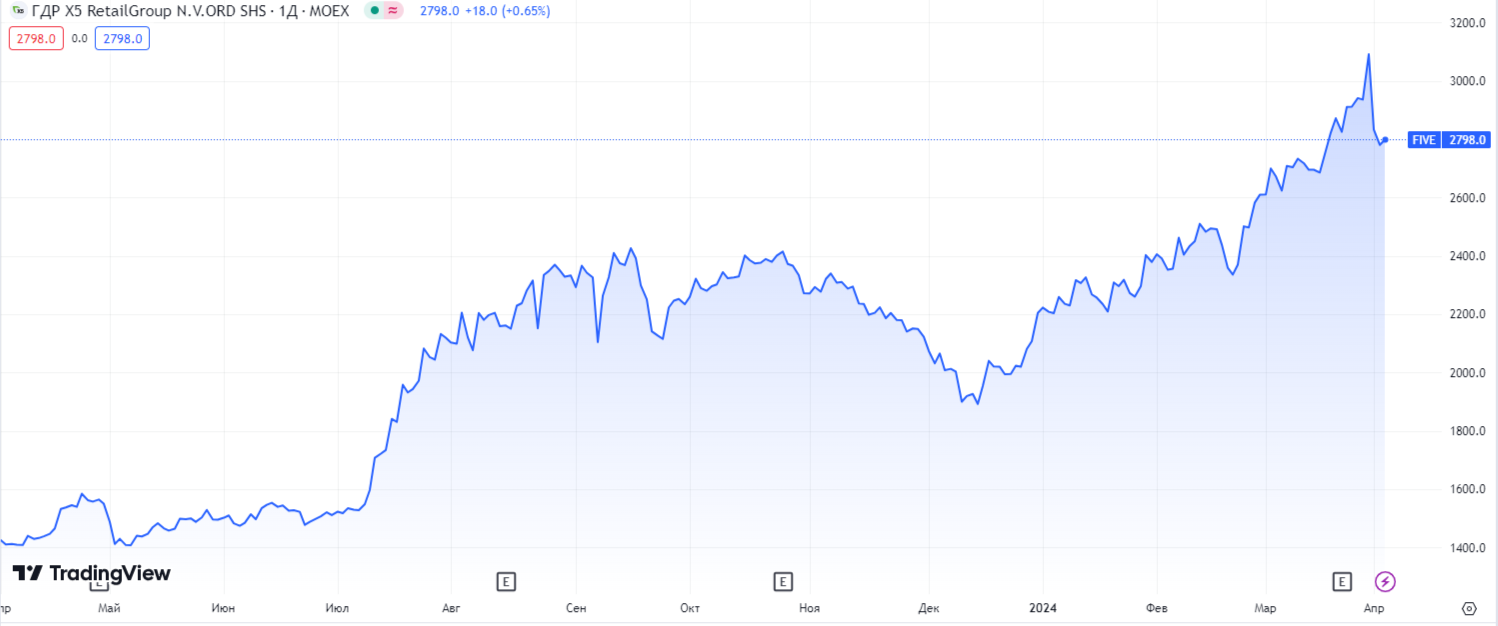This screenshot has height=626, width=1498.
Task: Click the last price dot on chart line
Action: point(1385,140)
